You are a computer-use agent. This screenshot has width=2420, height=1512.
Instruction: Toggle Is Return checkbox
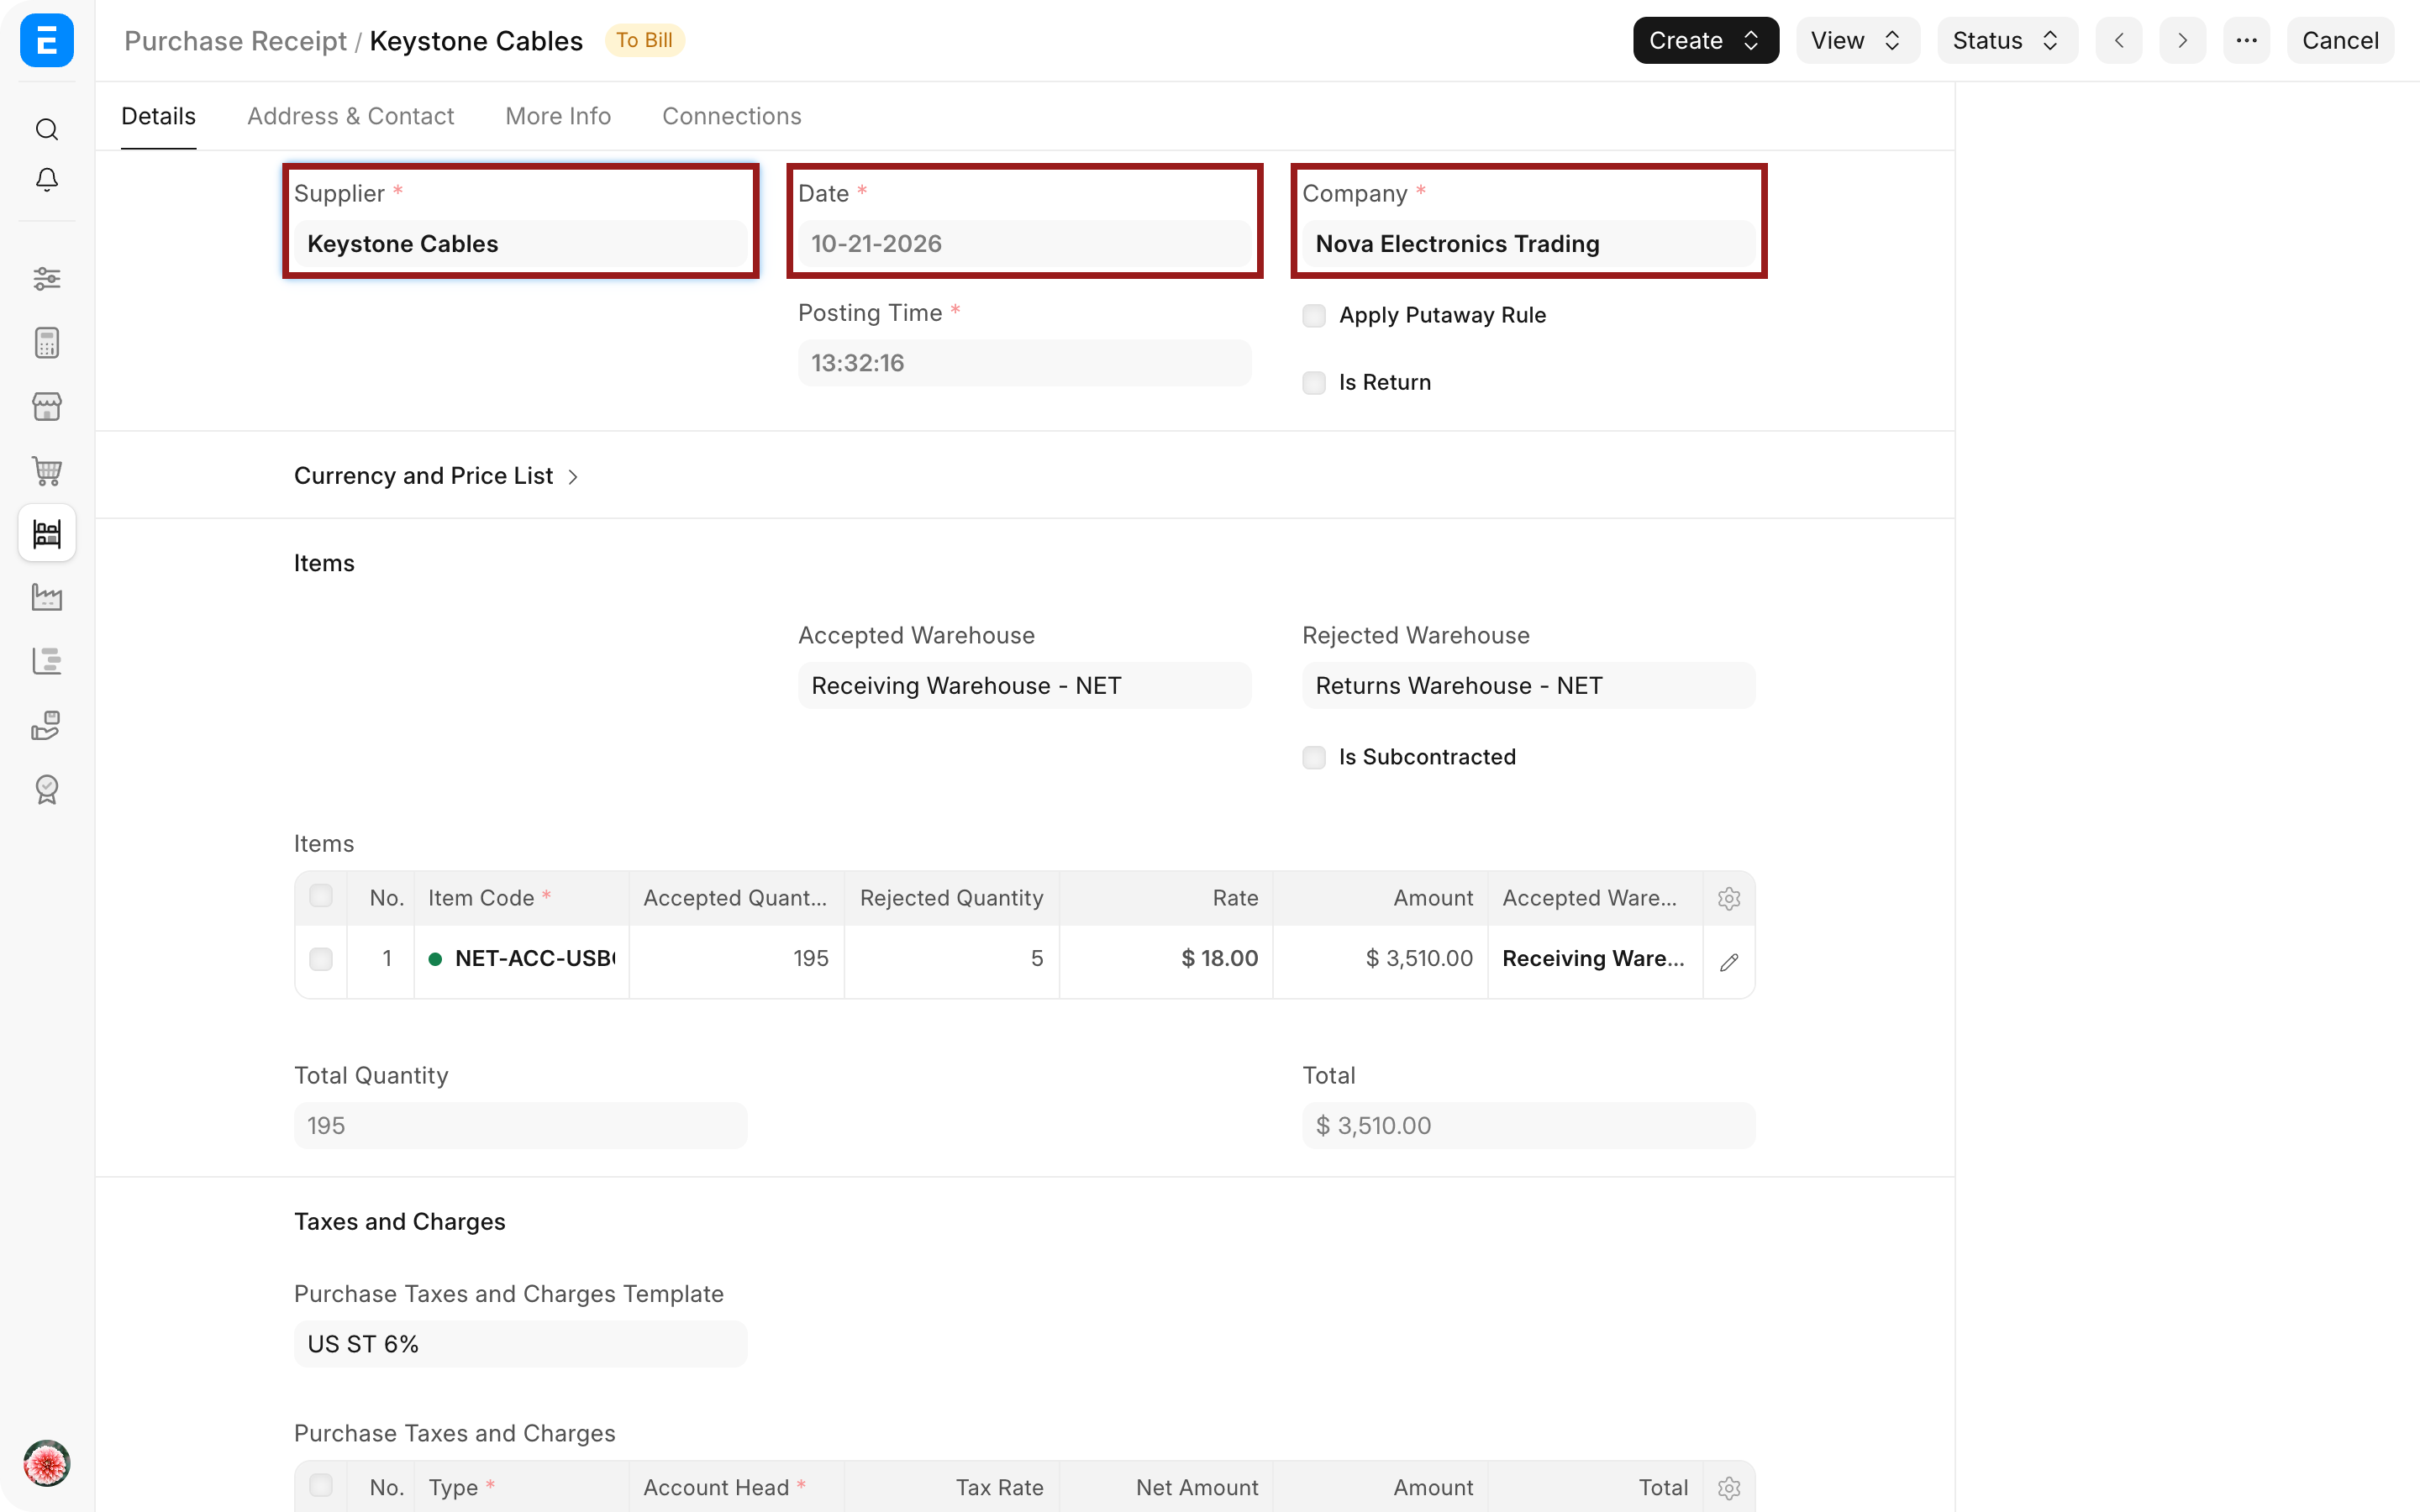[x=1314, y=383]
